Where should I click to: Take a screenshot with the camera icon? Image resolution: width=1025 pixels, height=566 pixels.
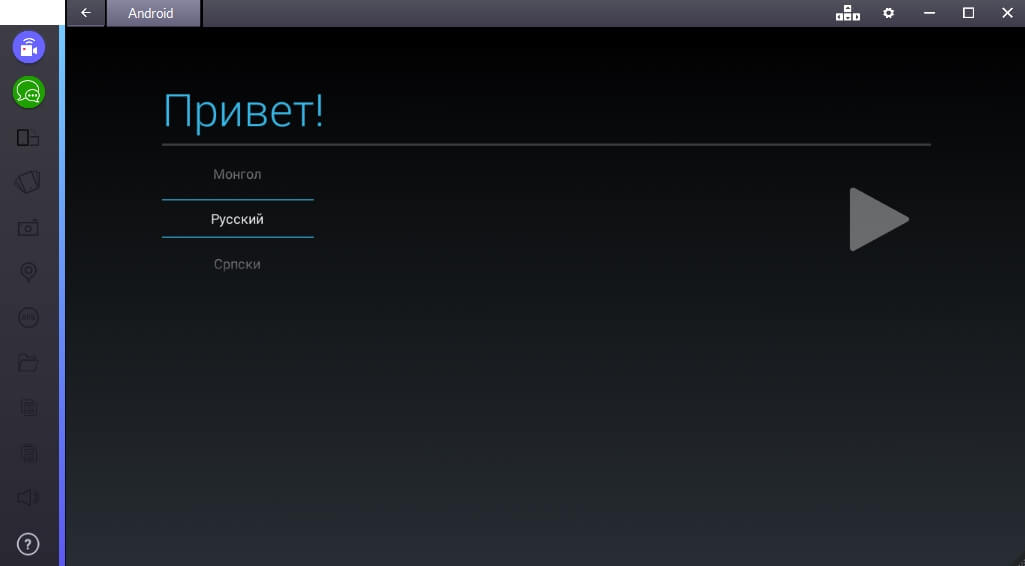[28, 228]
